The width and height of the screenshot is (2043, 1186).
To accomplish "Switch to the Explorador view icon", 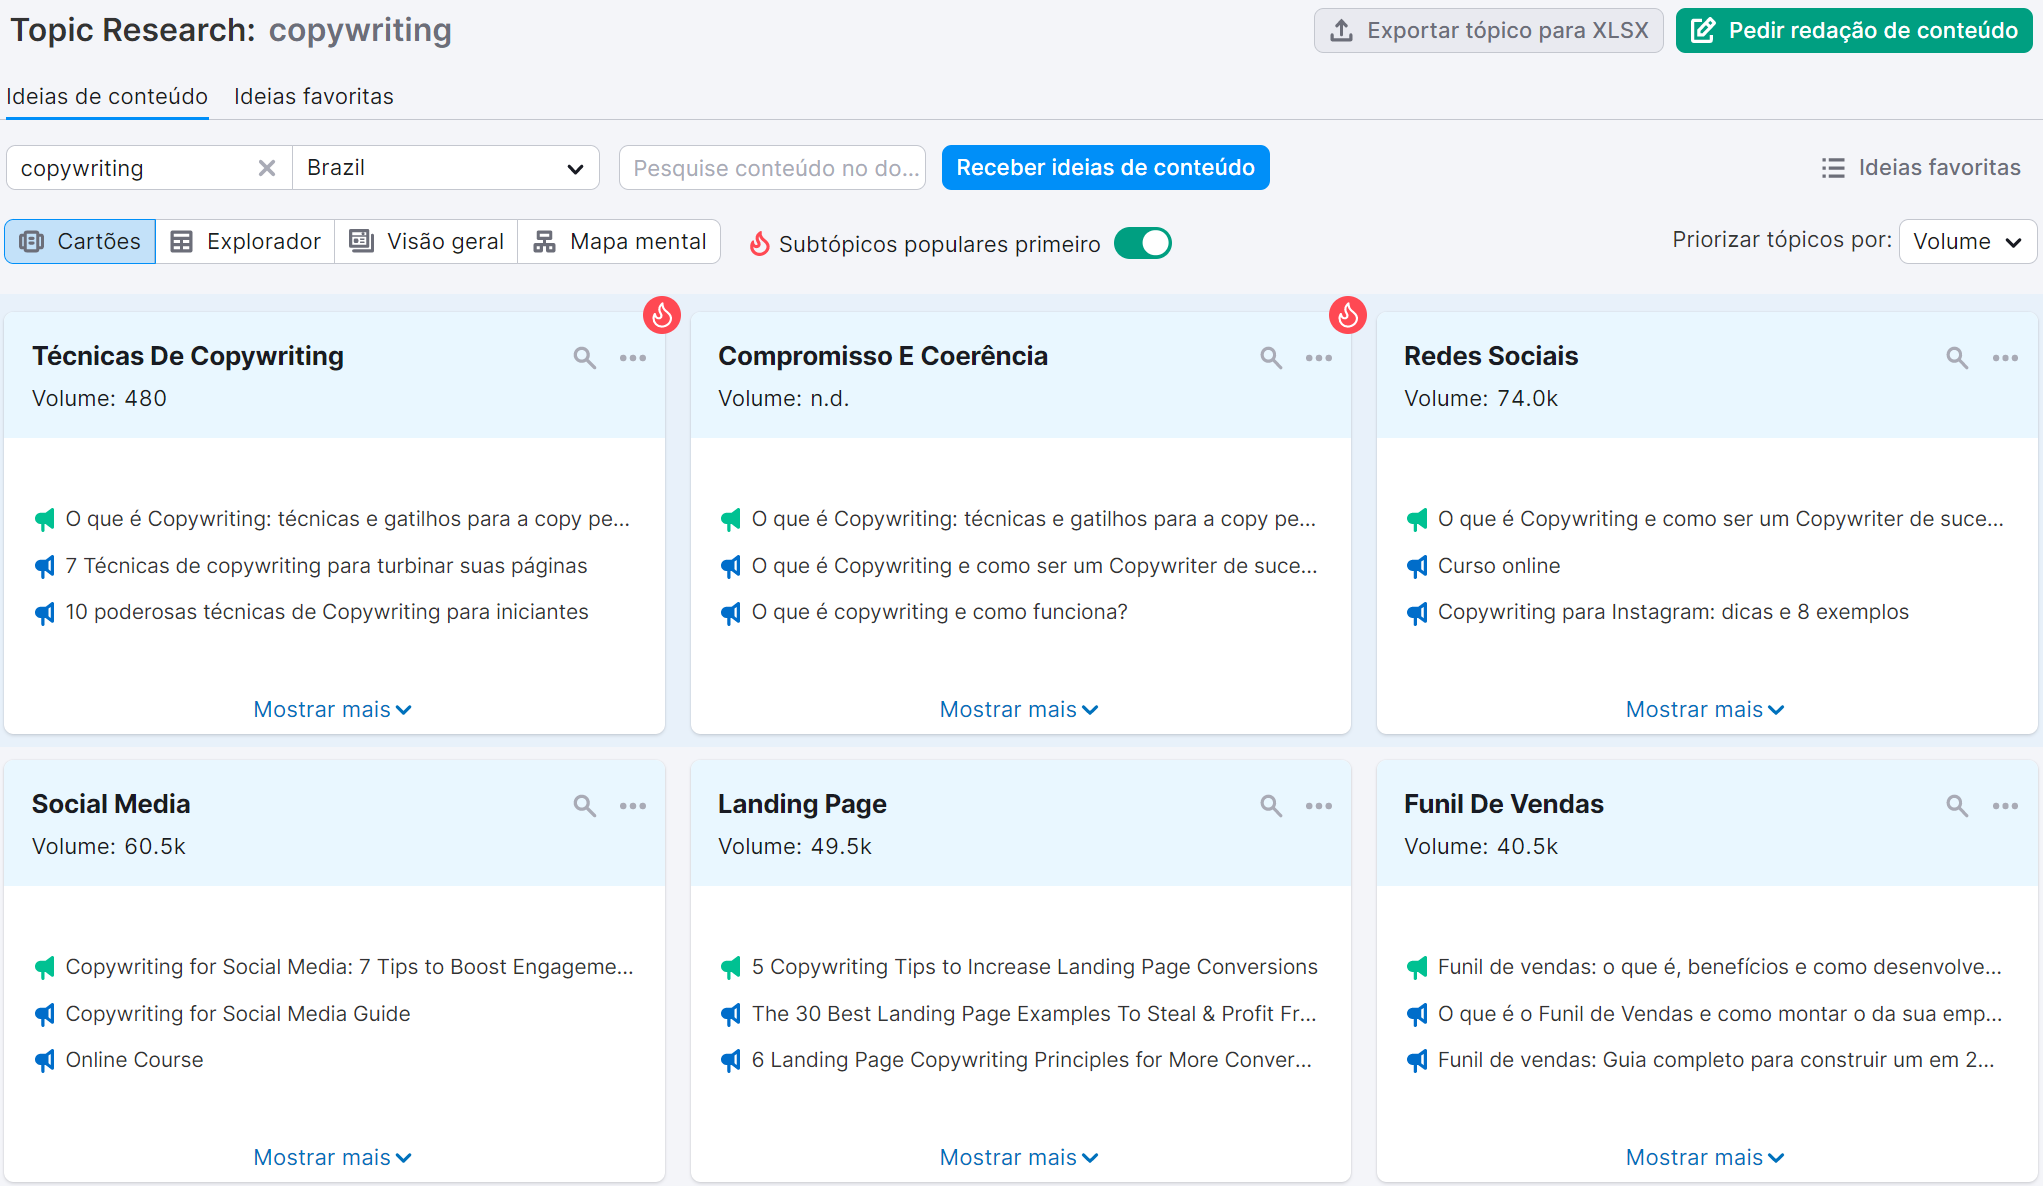I will pos(181,241).
